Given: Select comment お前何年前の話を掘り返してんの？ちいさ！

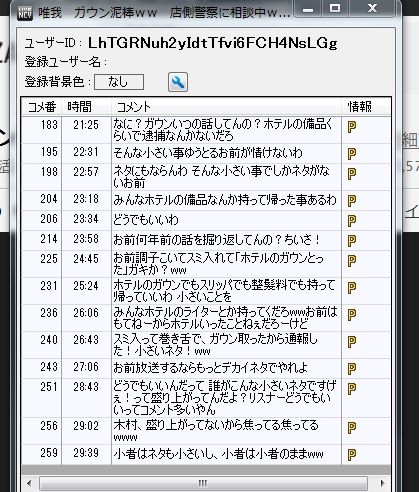Looking at the screenshot, I should pos(217,240).
